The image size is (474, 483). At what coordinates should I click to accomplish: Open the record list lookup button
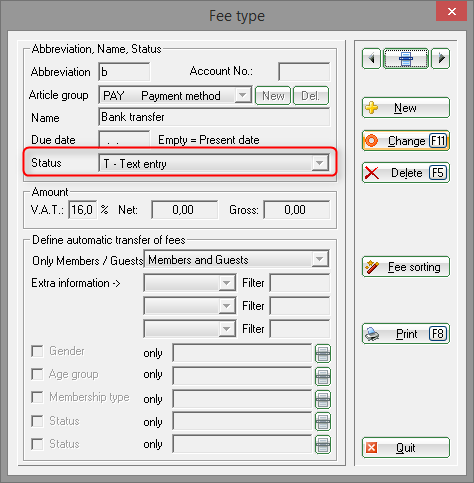coord(406,59)
